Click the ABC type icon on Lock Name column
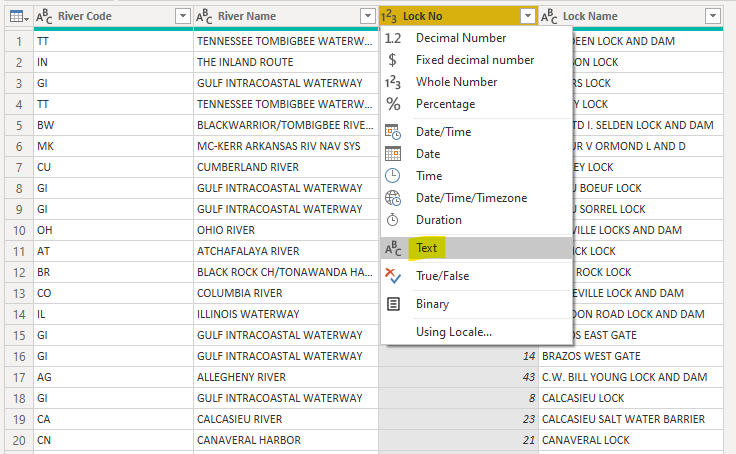The height and width of the screenshot is (454, 736). (549, 16)
